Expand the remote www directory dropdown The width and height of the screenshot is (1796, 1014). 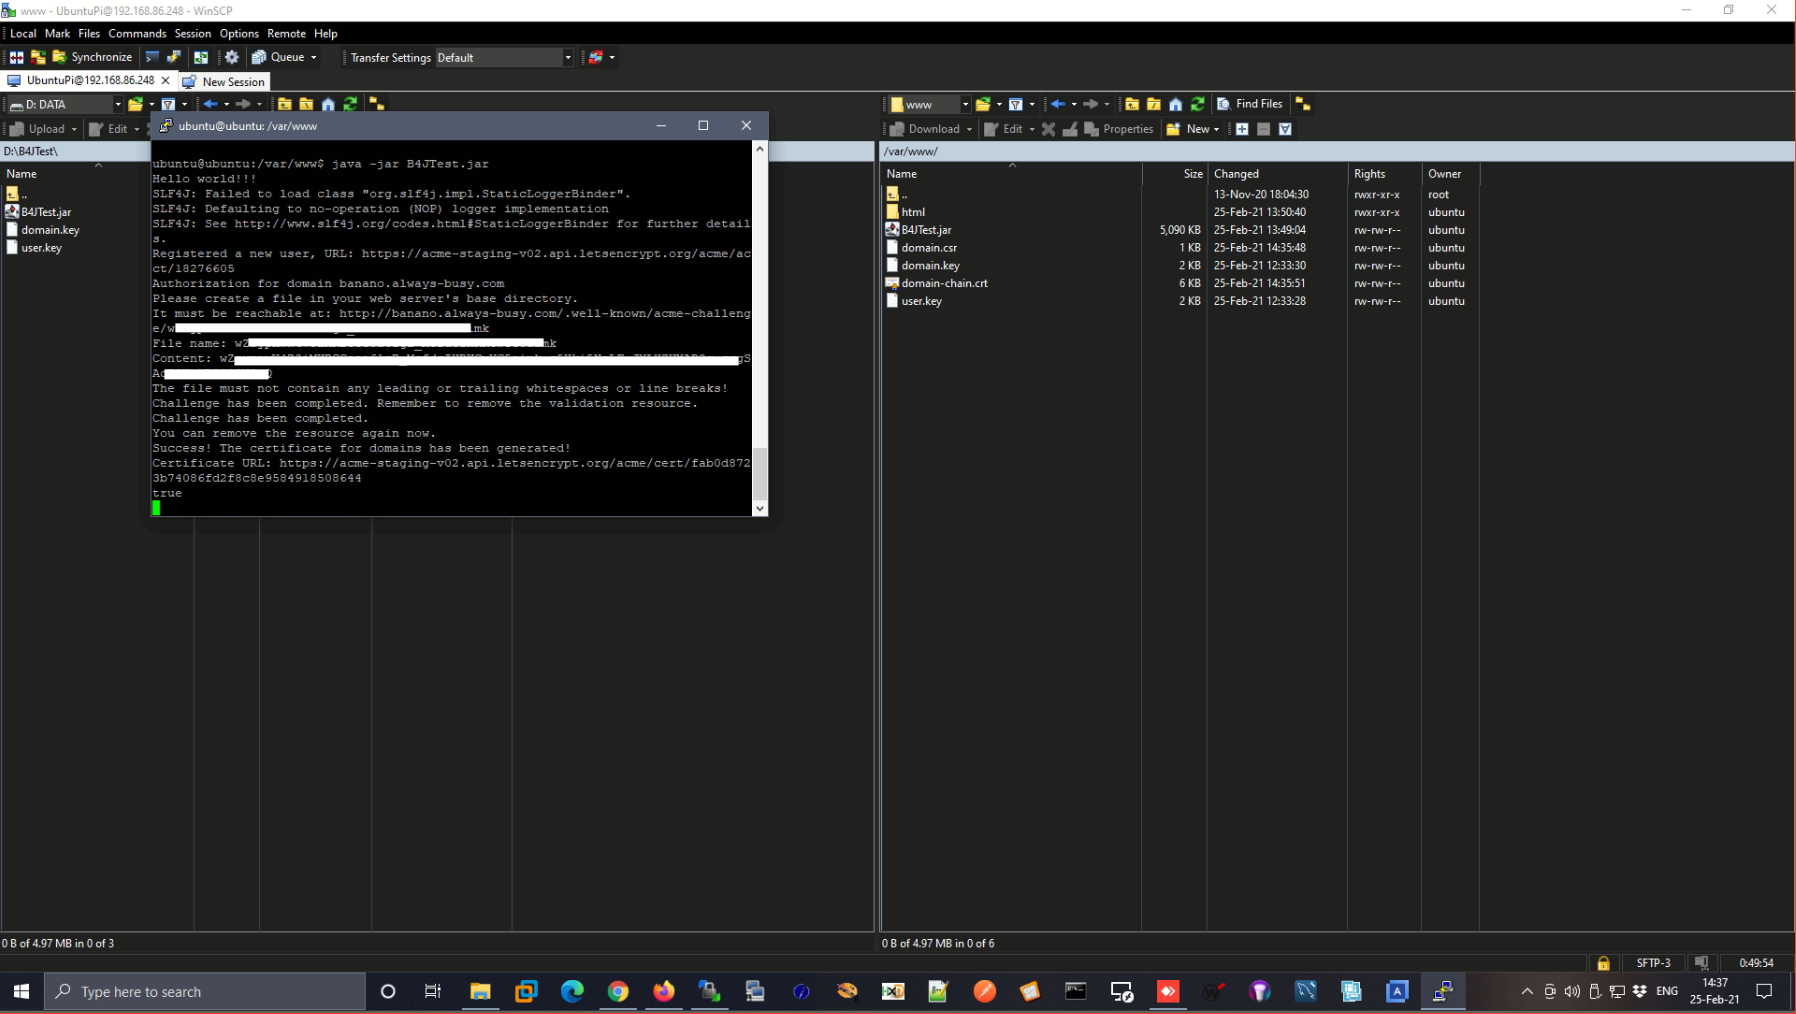pyautogui.click(x=964, y=104)
